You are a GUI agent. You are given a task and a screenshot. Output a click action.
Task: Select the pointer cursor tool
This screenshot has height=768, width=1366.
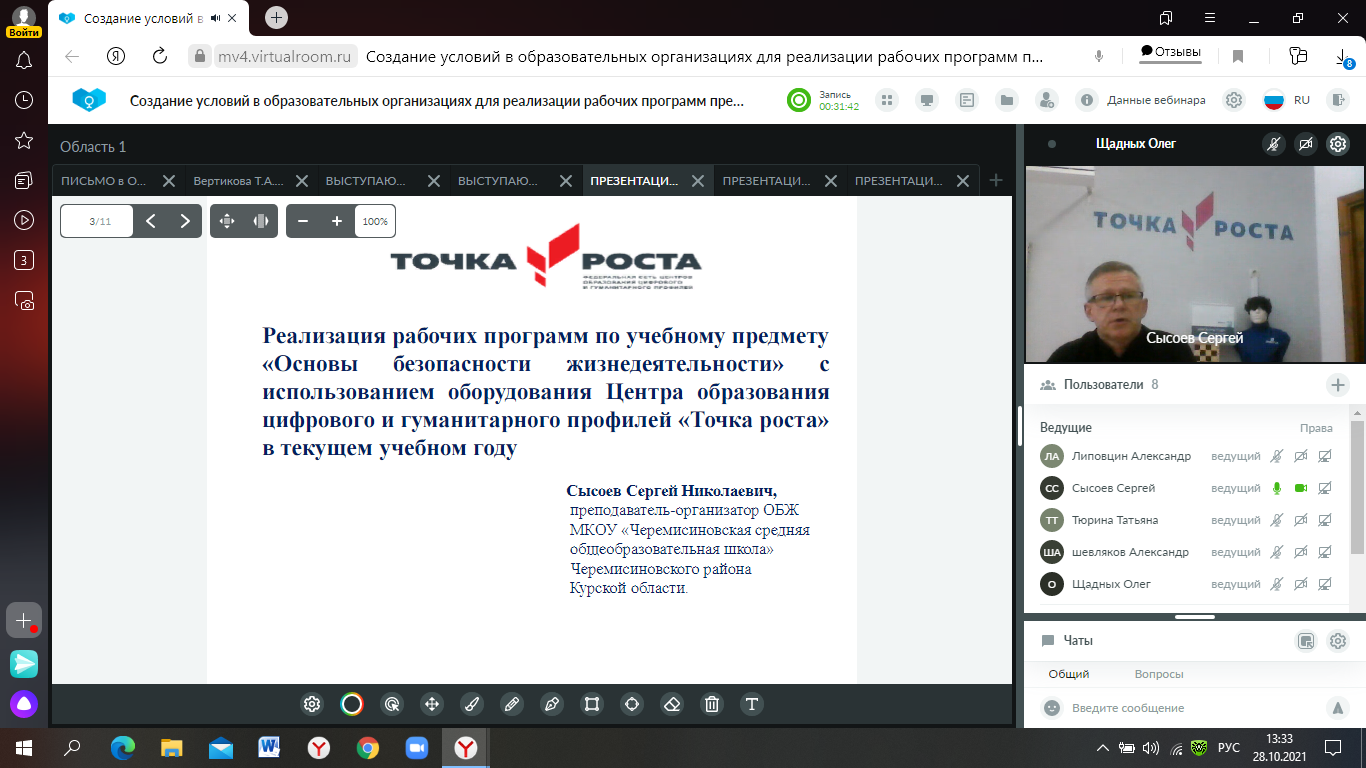click(x=392, y=704)
